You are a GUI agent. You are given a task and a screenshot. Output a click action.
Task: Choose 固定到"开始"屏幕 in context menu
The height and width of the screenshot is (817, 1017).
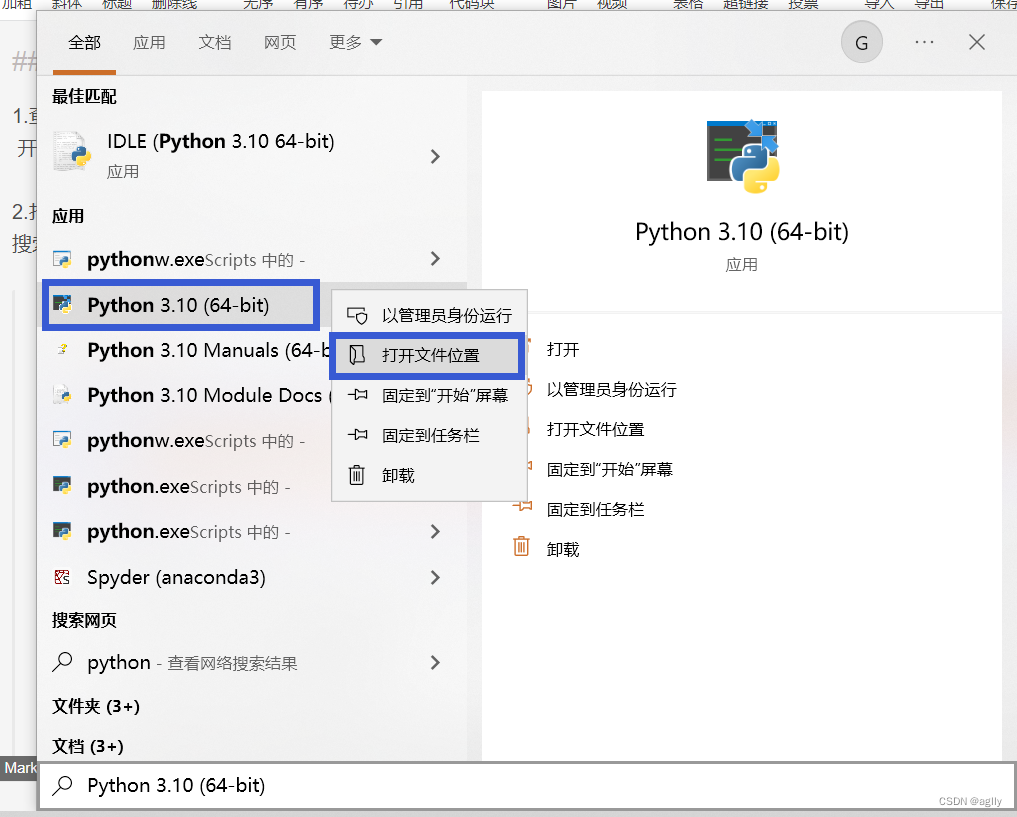(x=429, y=396)
